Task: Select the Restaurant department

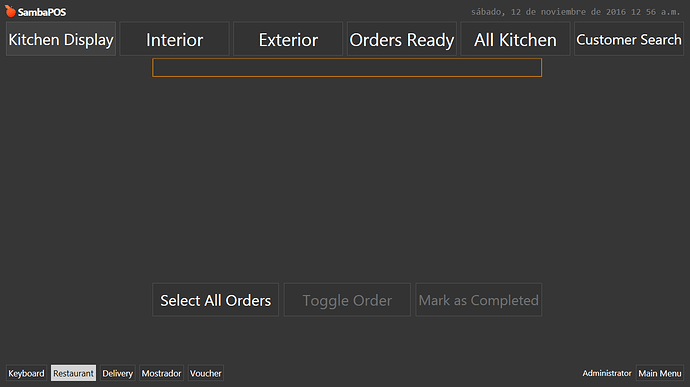Action: [x=73, y=373]
